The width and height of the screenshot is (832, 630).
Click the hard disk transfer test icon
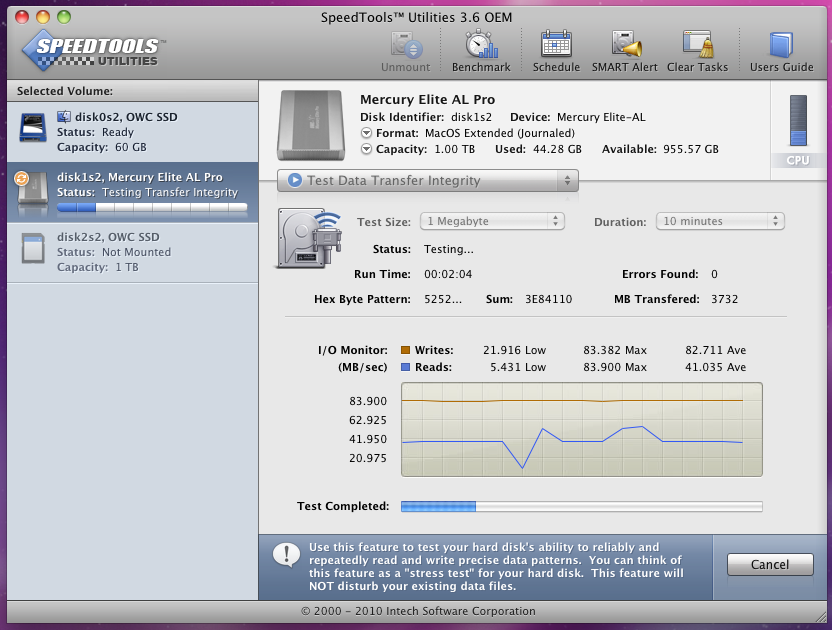309,238
